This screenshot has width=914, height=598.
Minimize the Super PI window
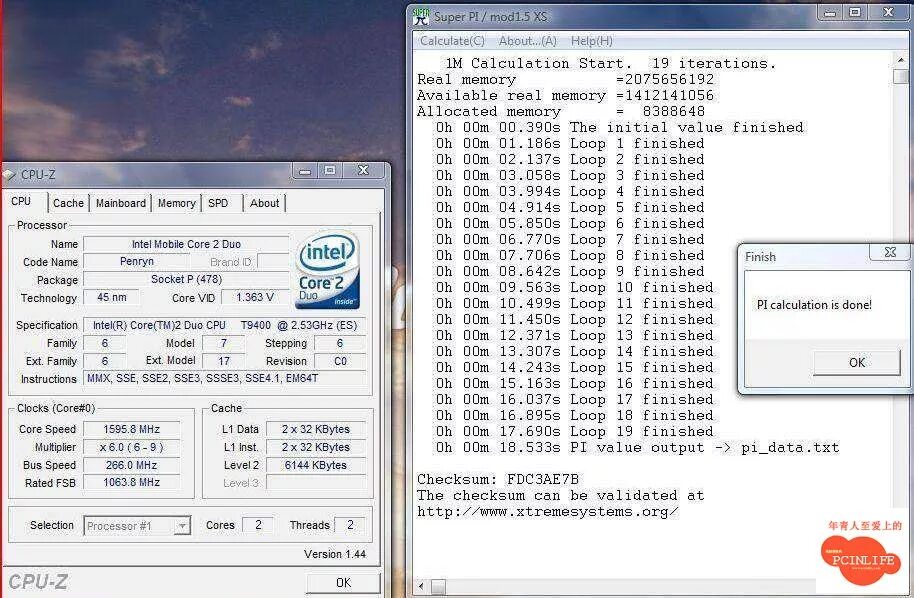(x=829, y=12)
